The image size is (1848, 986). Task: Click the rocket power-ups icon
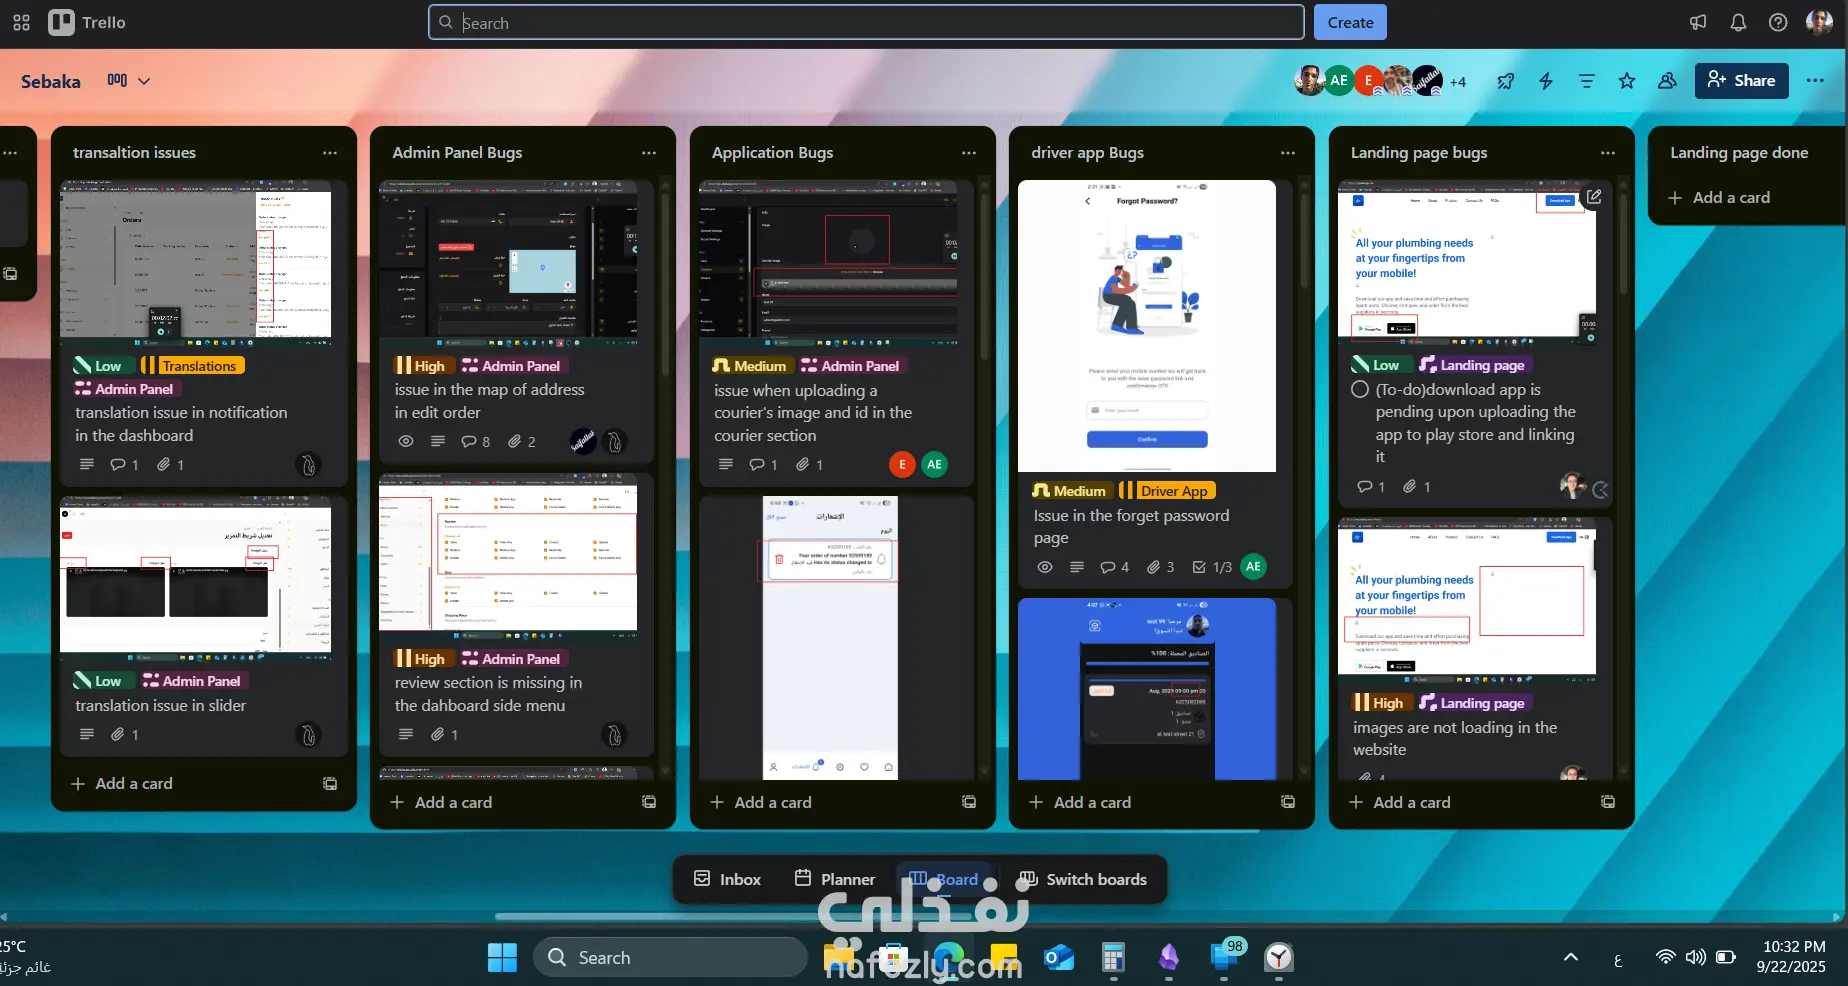[x=1505, y=81]
